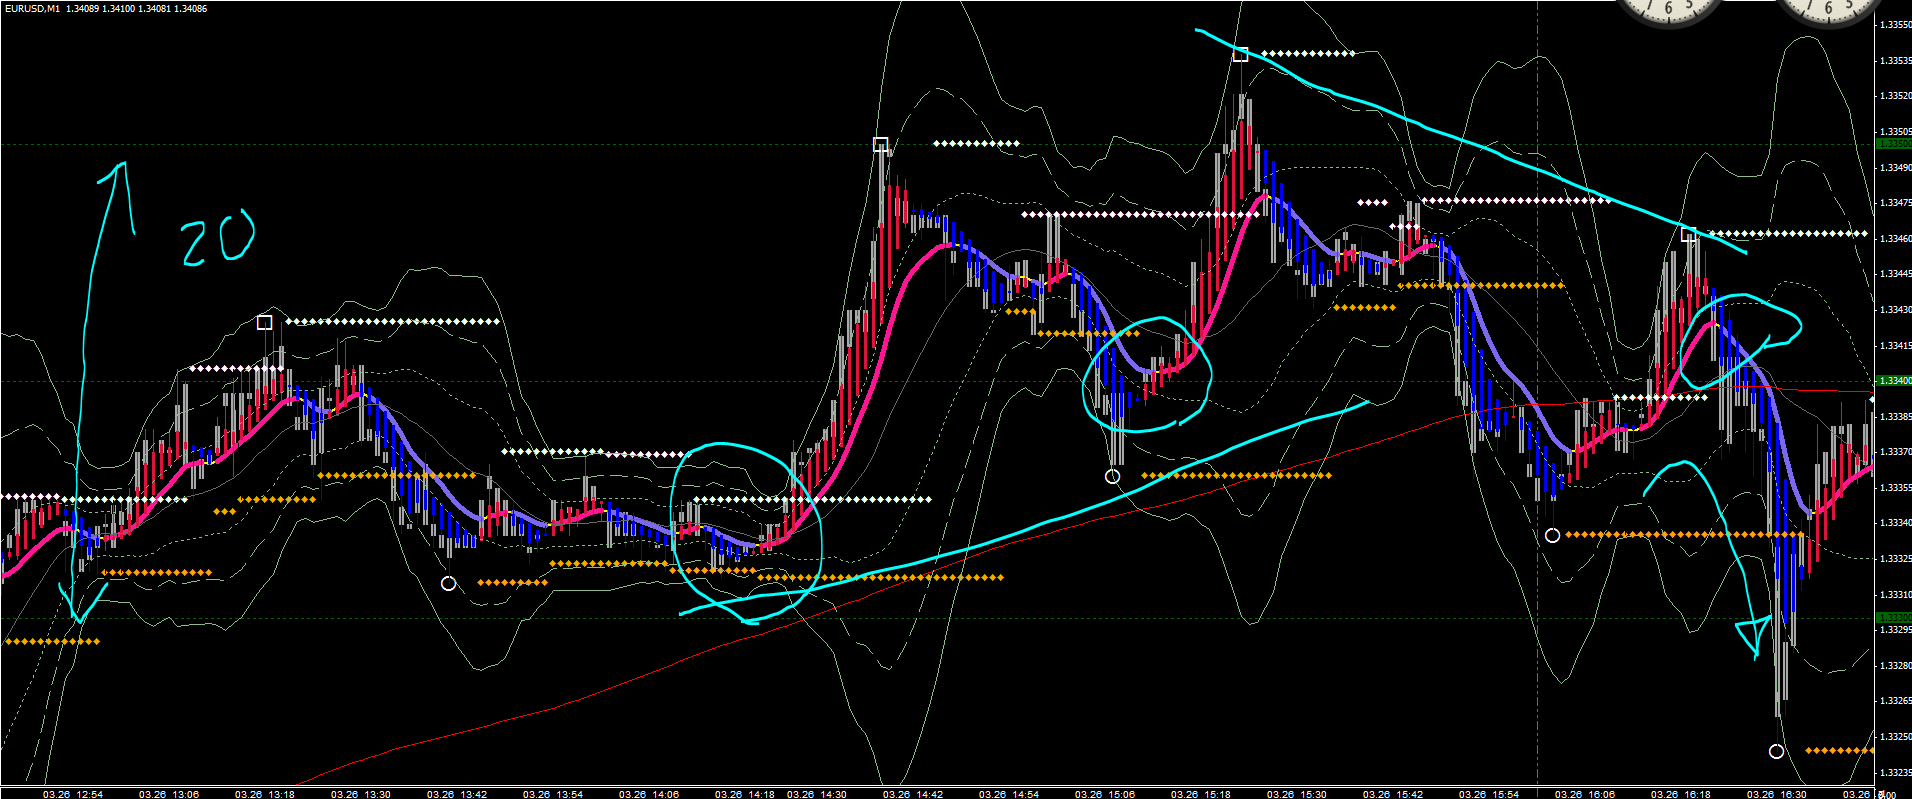This screenshot has height=799, width=1912.
Task: Click the 1.33535 price axis label
Action: click(1896, 61)
